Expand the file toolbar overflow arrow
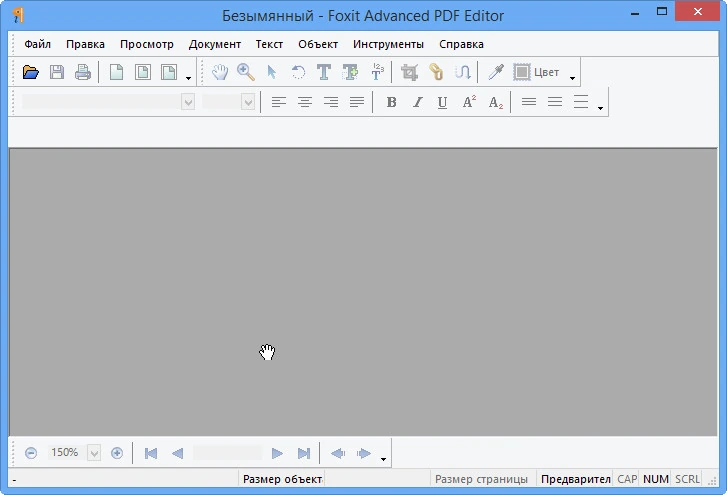727x495 pixels. click(x=188, y=78)
